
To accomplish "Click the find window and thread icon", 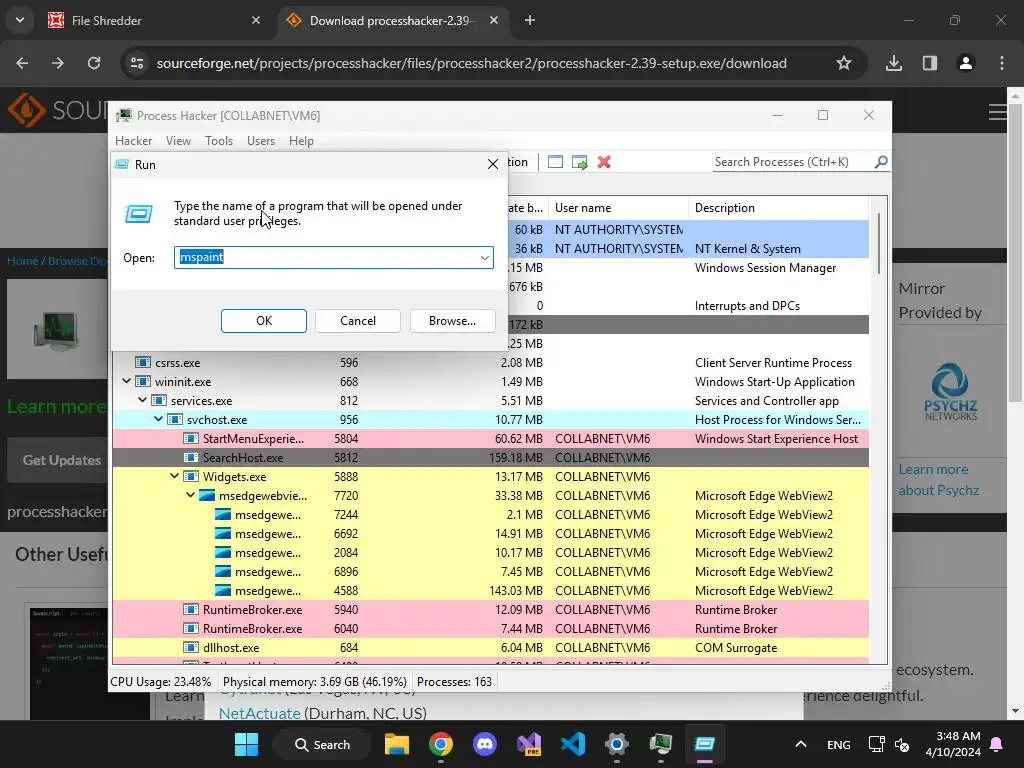I will coord(579,162).
